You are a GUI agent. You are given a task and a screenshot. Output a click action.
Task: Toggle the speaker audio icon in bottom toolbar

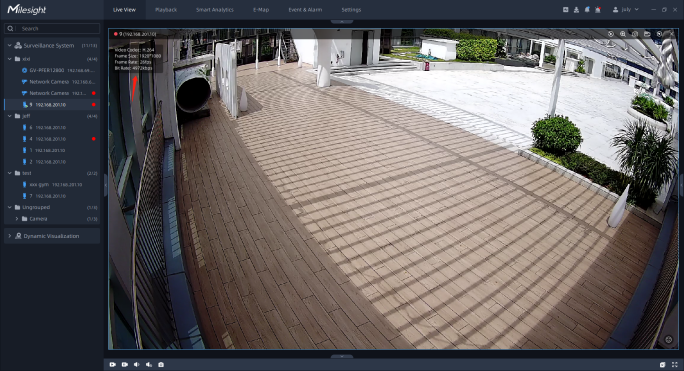point(137,364)
